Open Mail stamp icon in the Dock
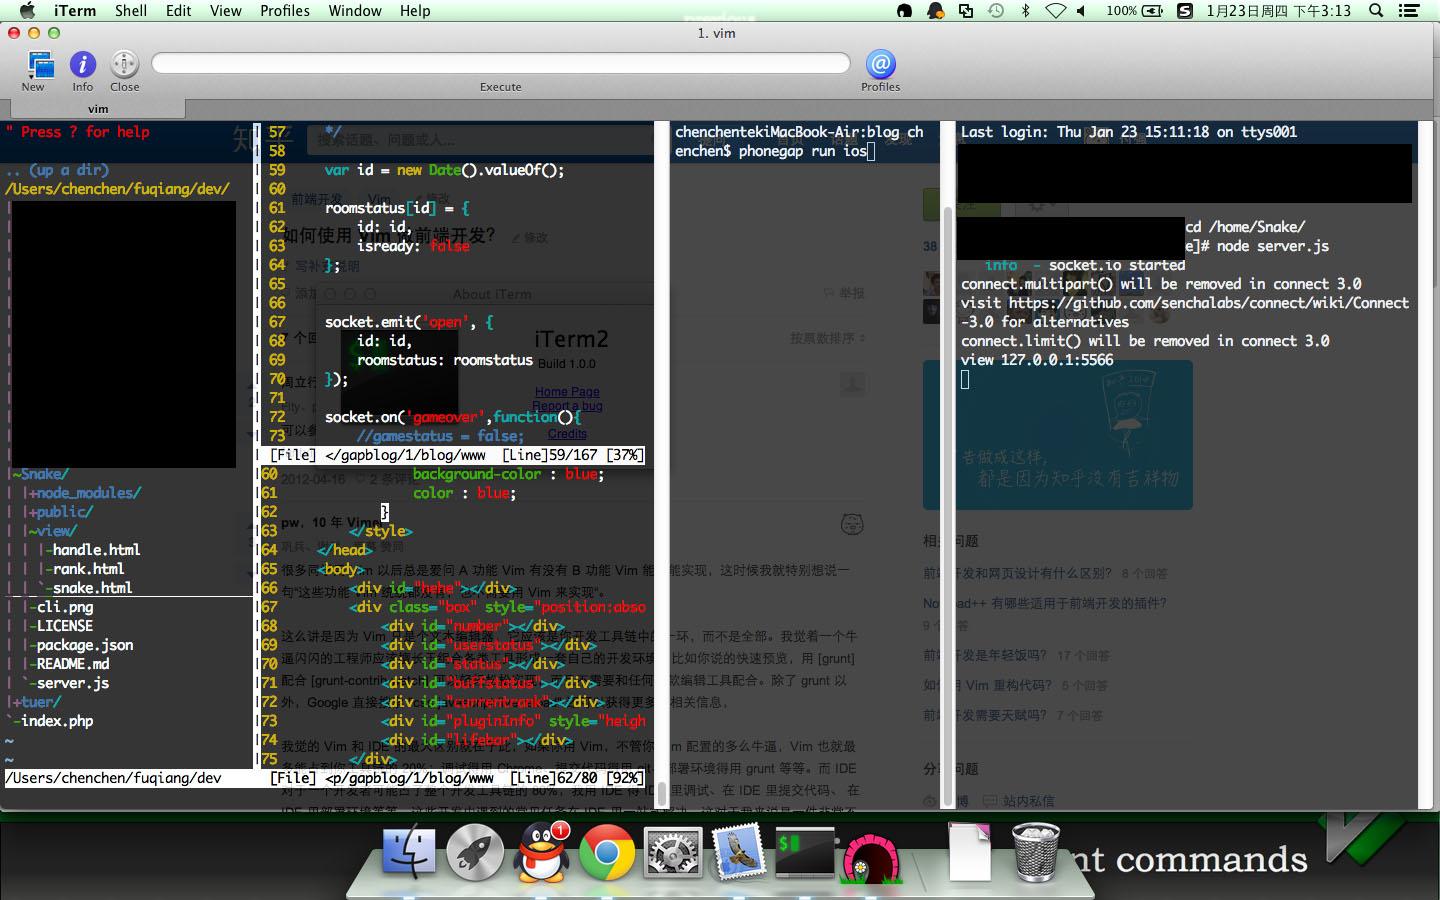This screenshot has width=1440, height=900. [x=739, y=852]
